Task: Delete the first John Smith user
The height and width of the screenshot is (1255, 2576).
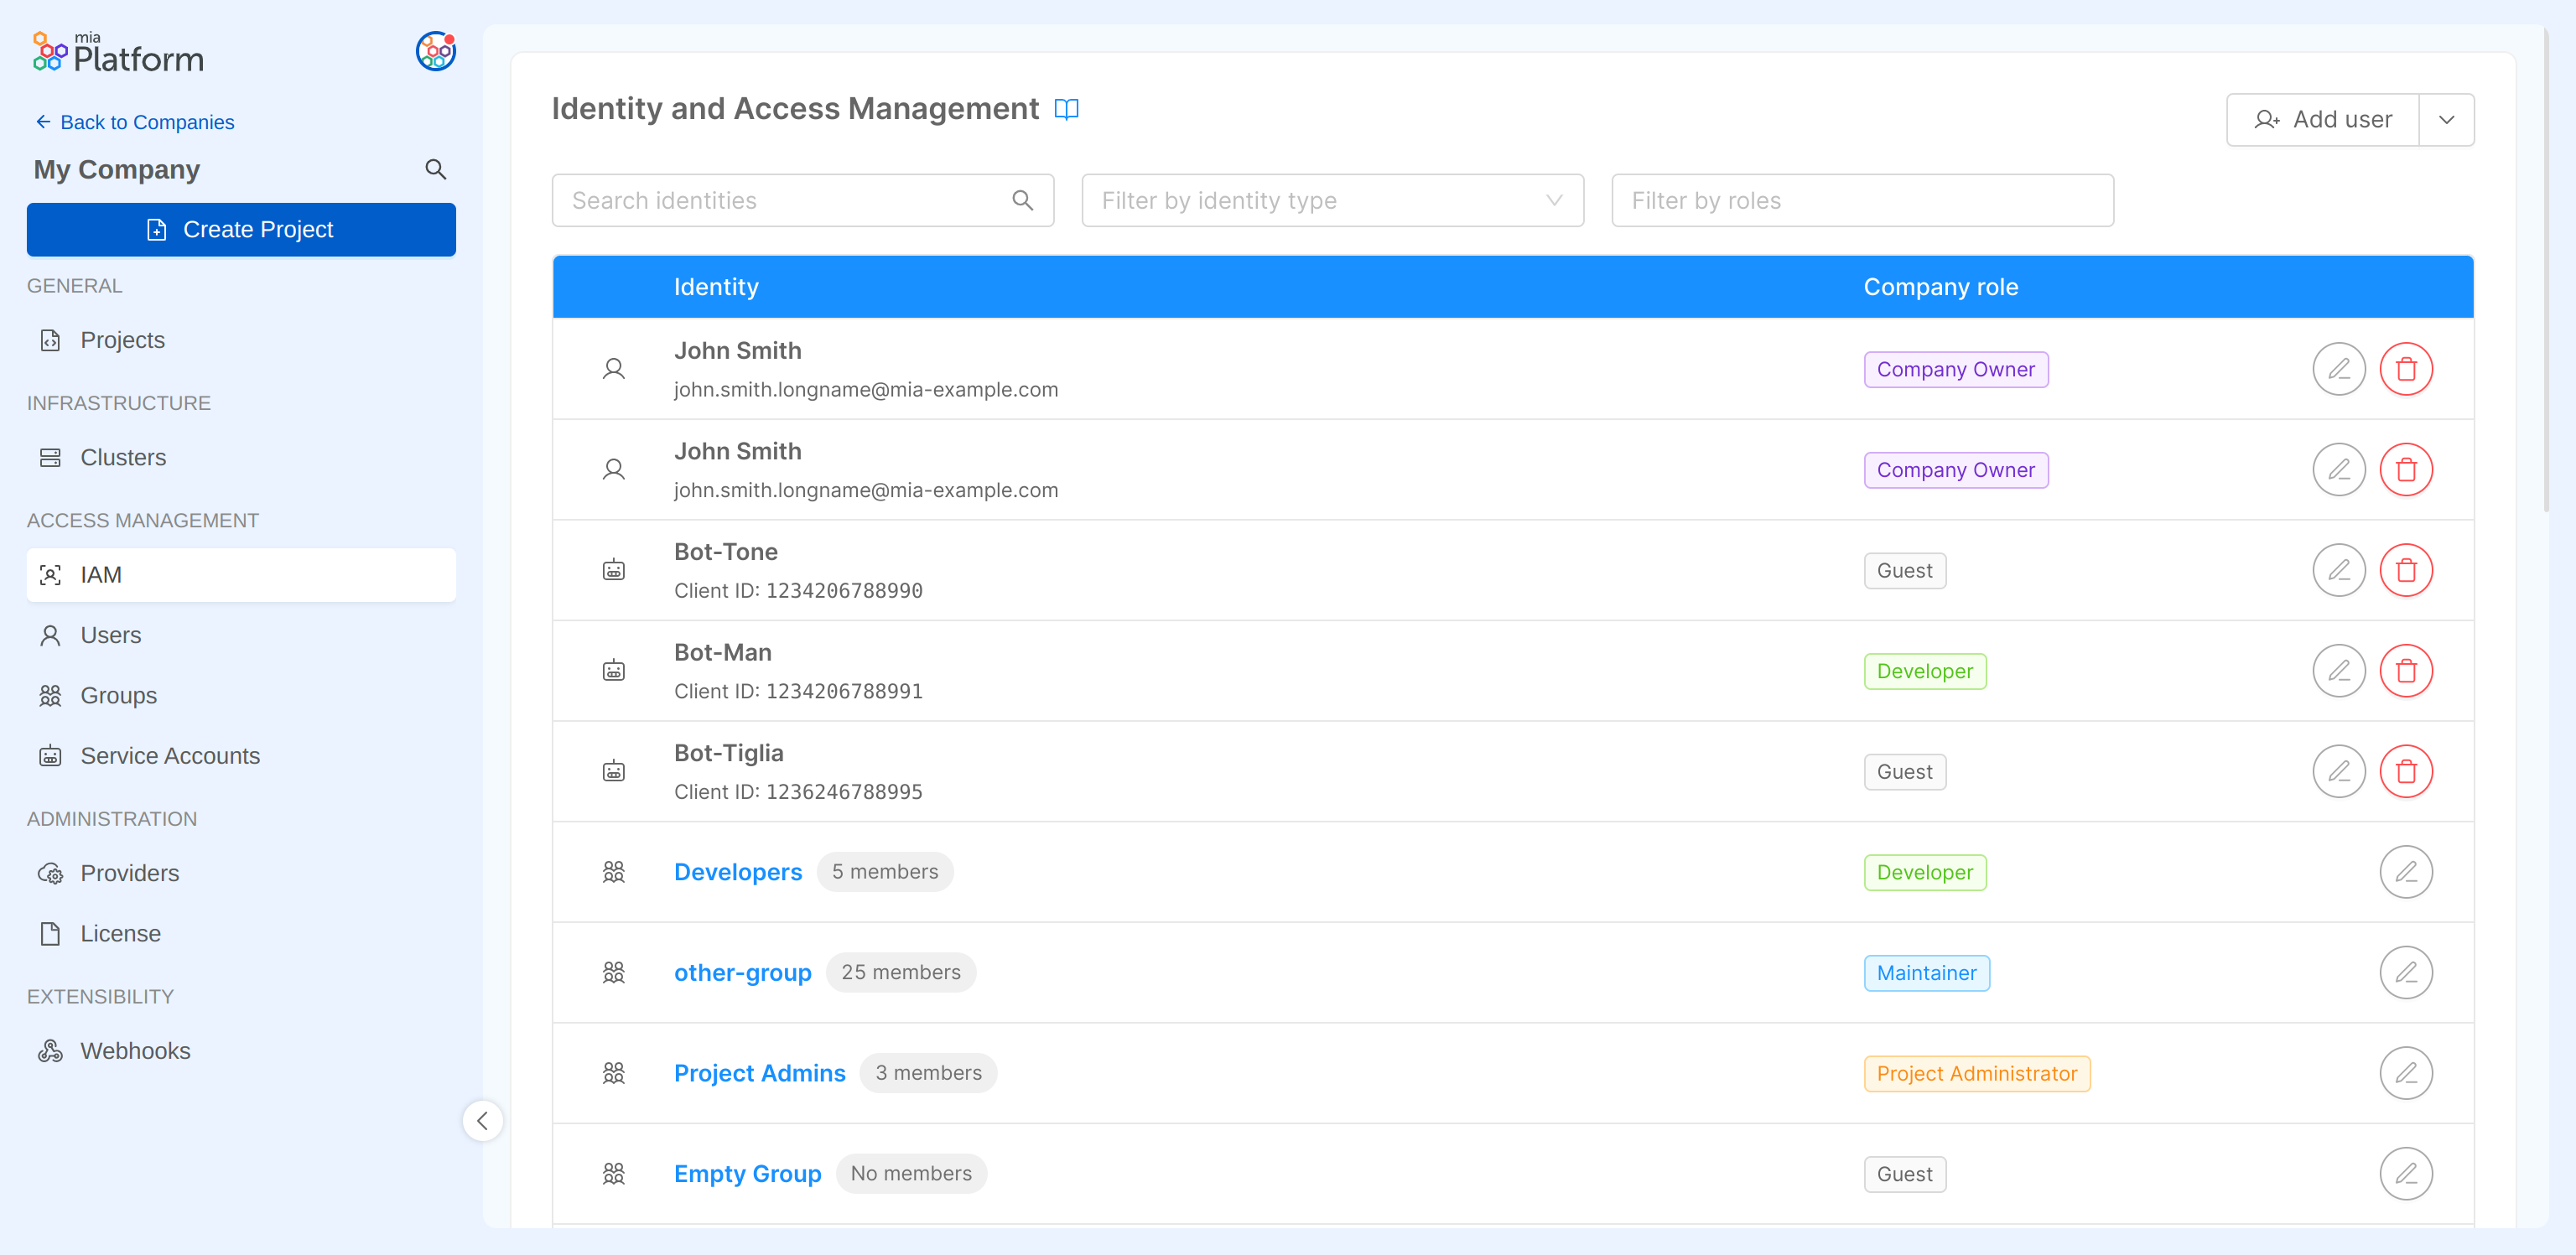Action: (2405, 369)
